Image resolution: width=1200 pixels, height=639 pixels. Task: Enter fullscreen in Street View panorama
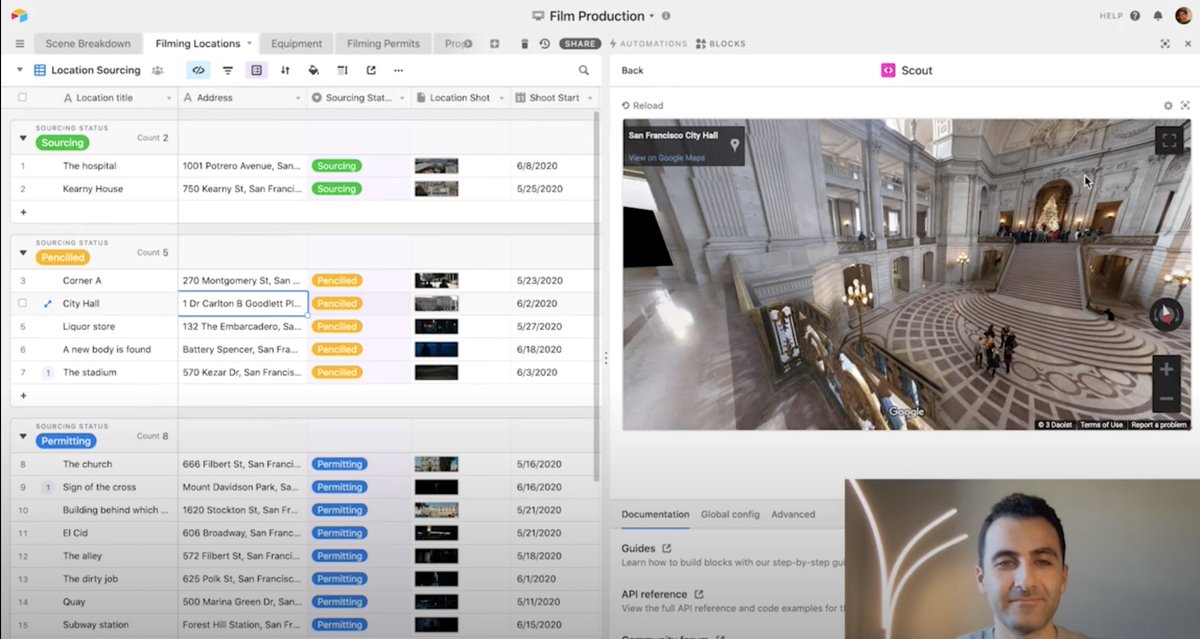(1169, 140)
